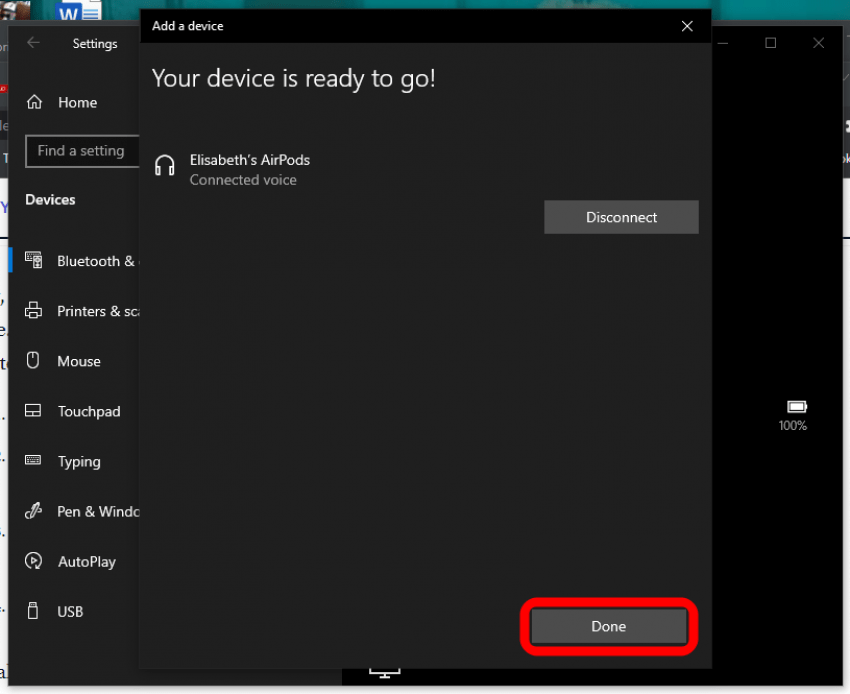The image size is (850, 694).
Task: Click the Find a setting search box
Action: coord(82,151)
